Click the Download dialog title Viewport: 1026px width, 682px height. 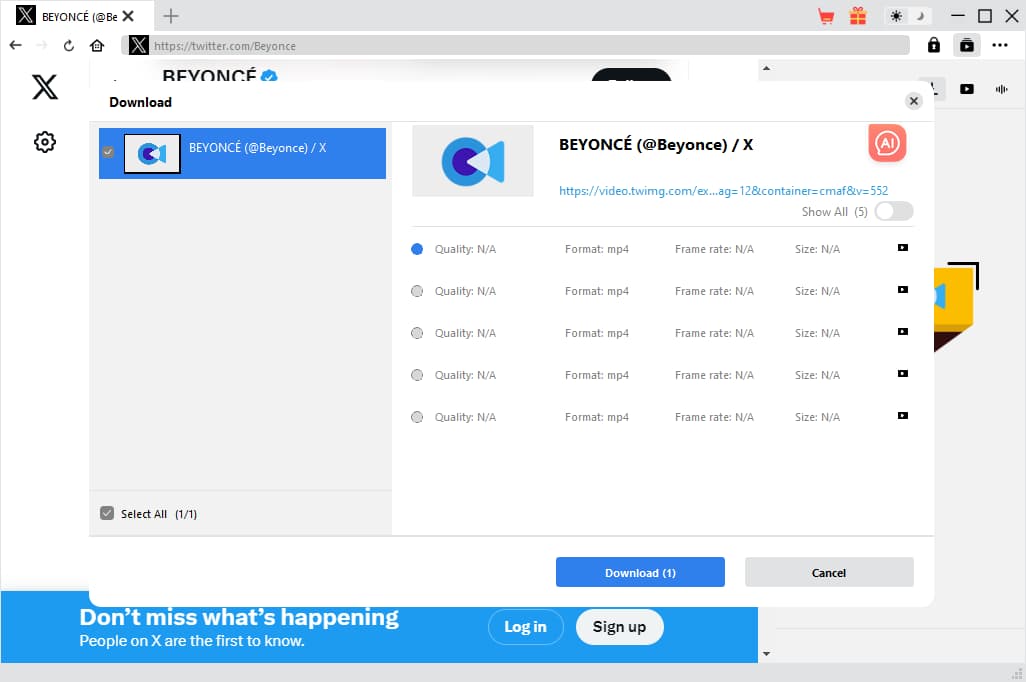click(141, 102)
